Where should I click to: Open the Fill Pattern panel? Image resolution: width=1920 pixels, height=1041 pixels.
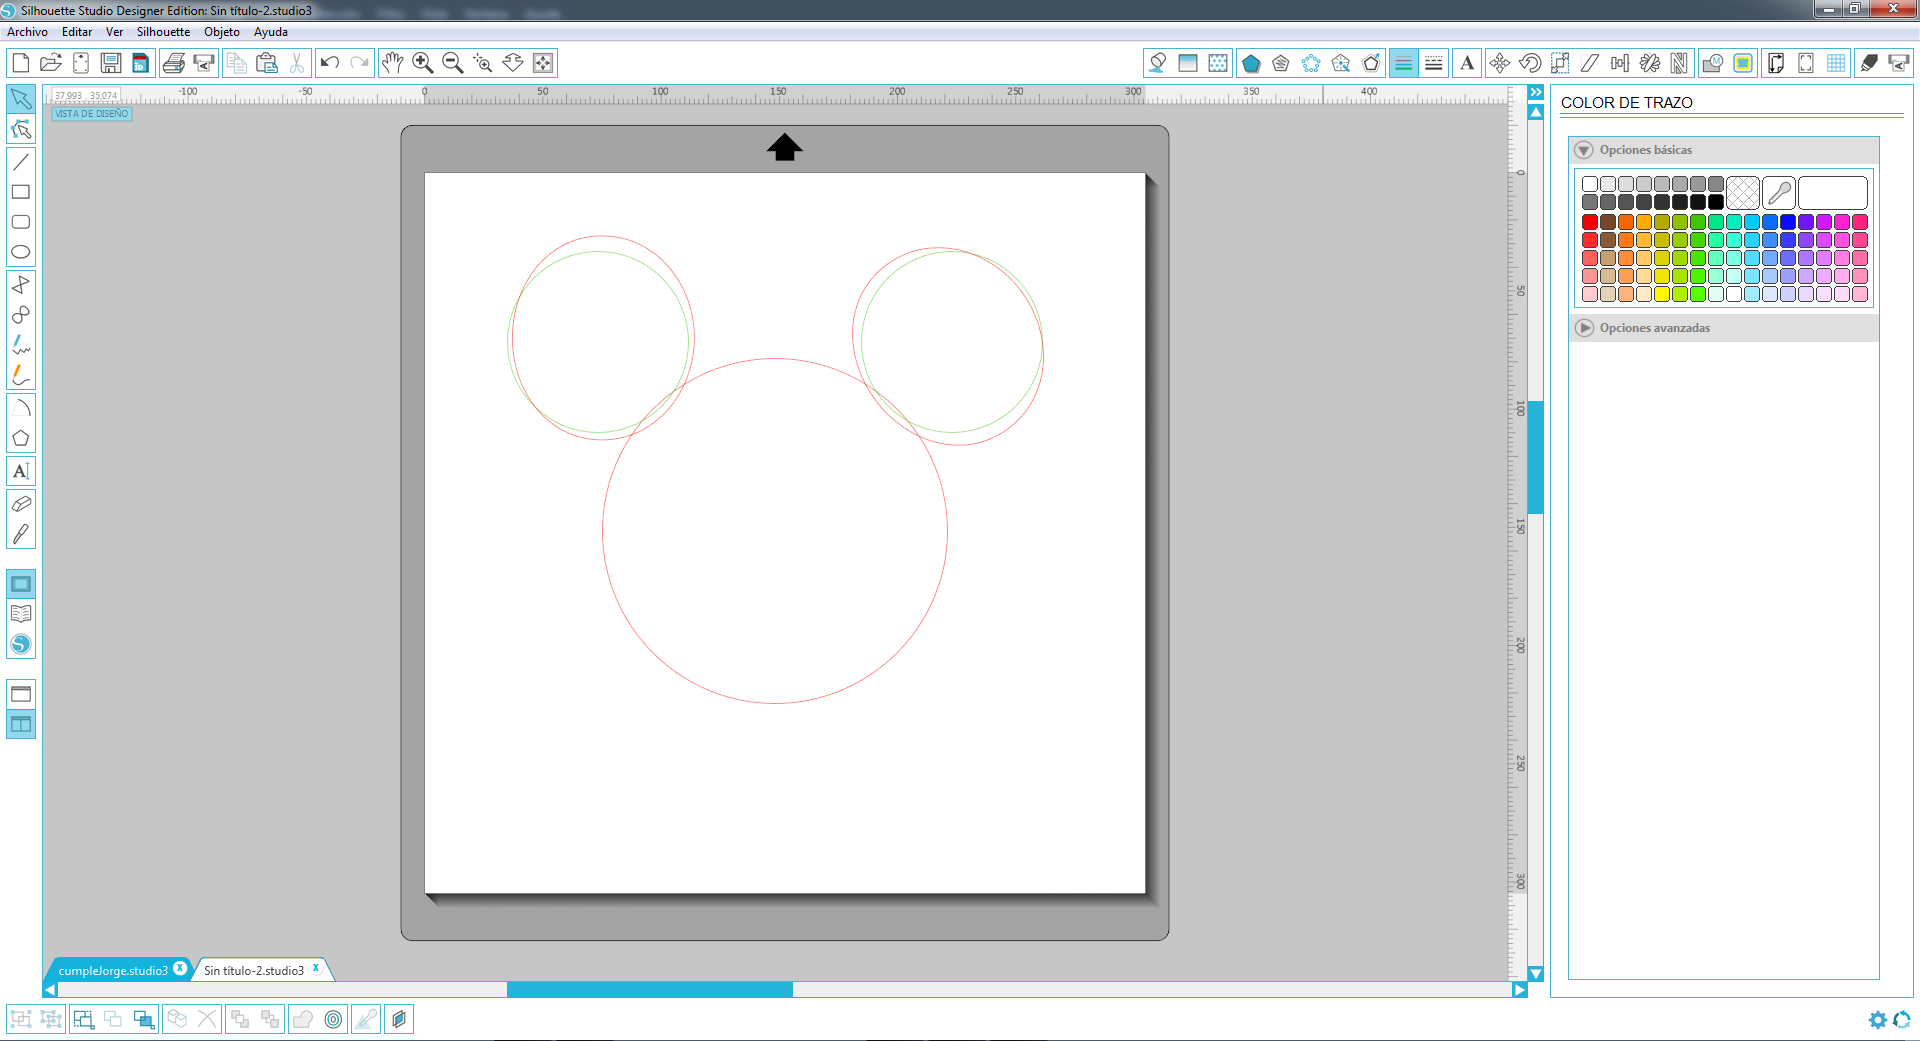click(1218, 63)
